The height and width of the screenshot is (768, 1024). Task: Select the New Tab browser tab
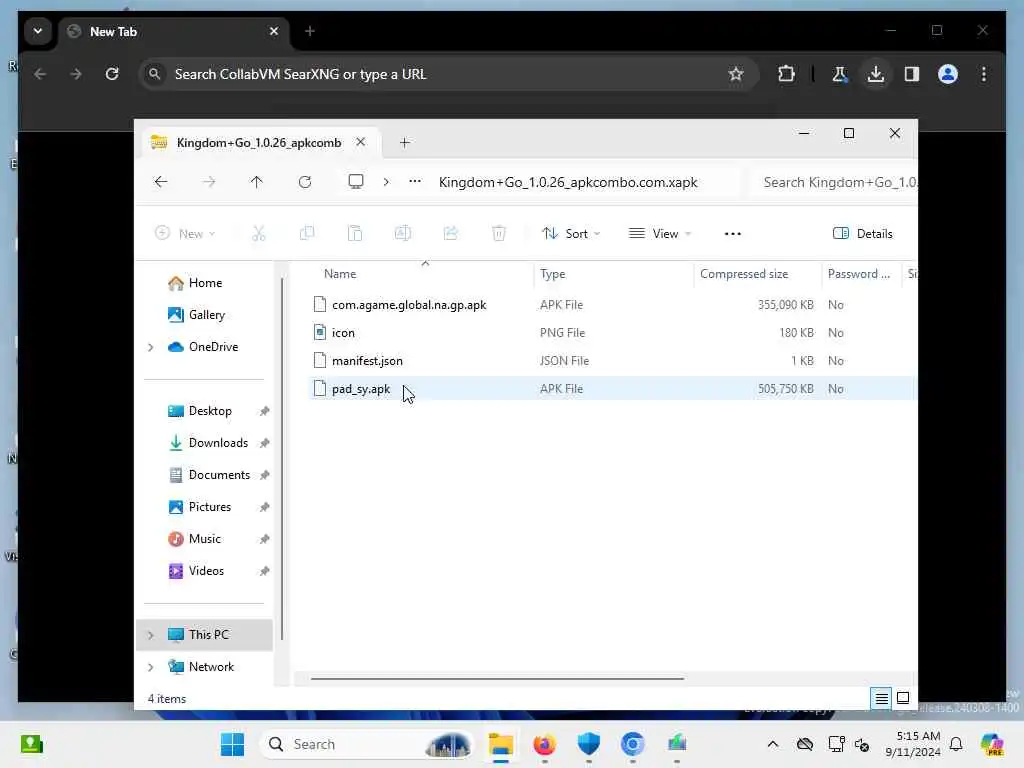coord(174,31)
